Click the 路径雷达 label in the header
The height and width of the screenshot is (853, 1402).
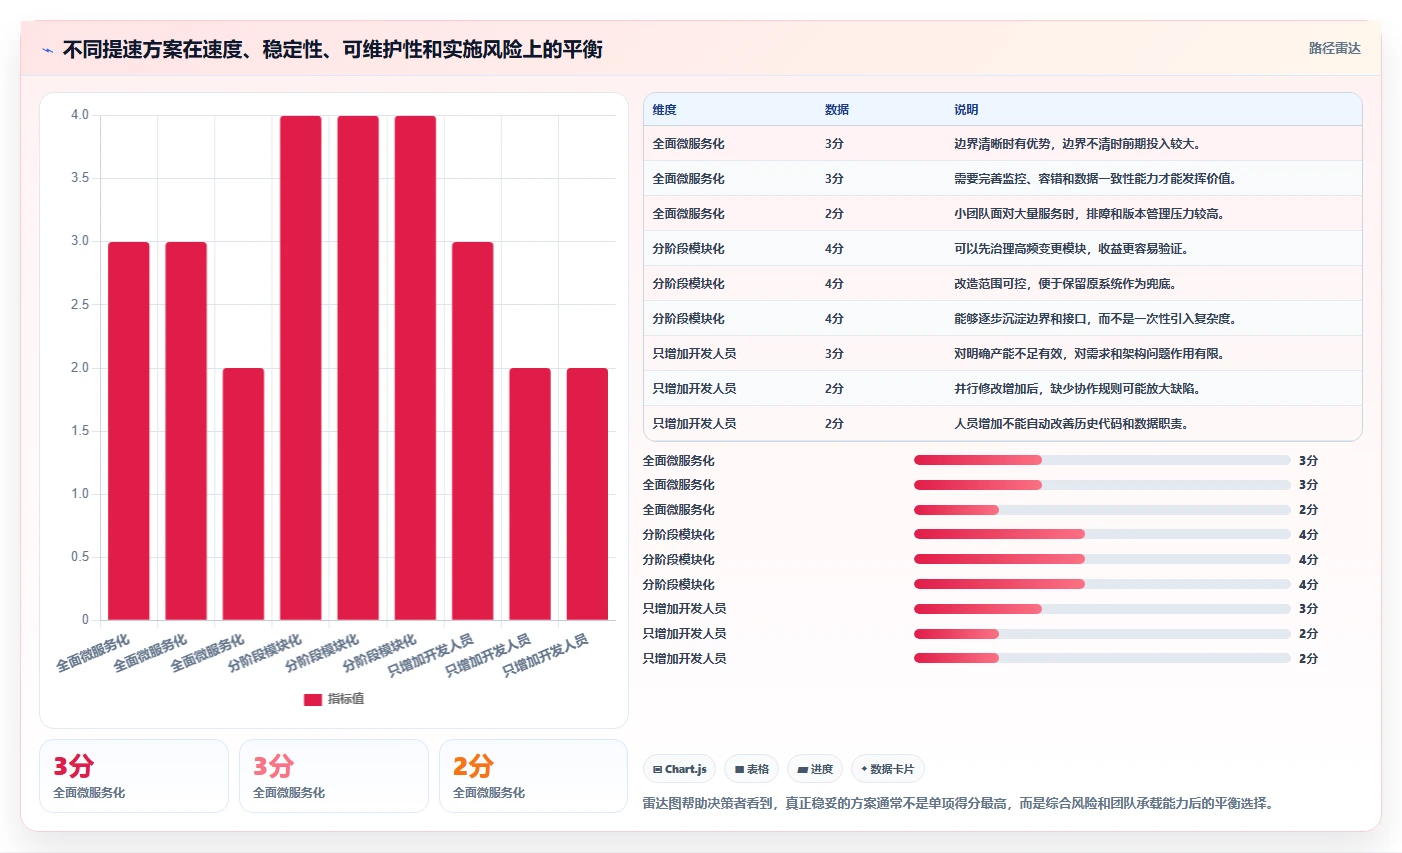[x=1334, y=48]
